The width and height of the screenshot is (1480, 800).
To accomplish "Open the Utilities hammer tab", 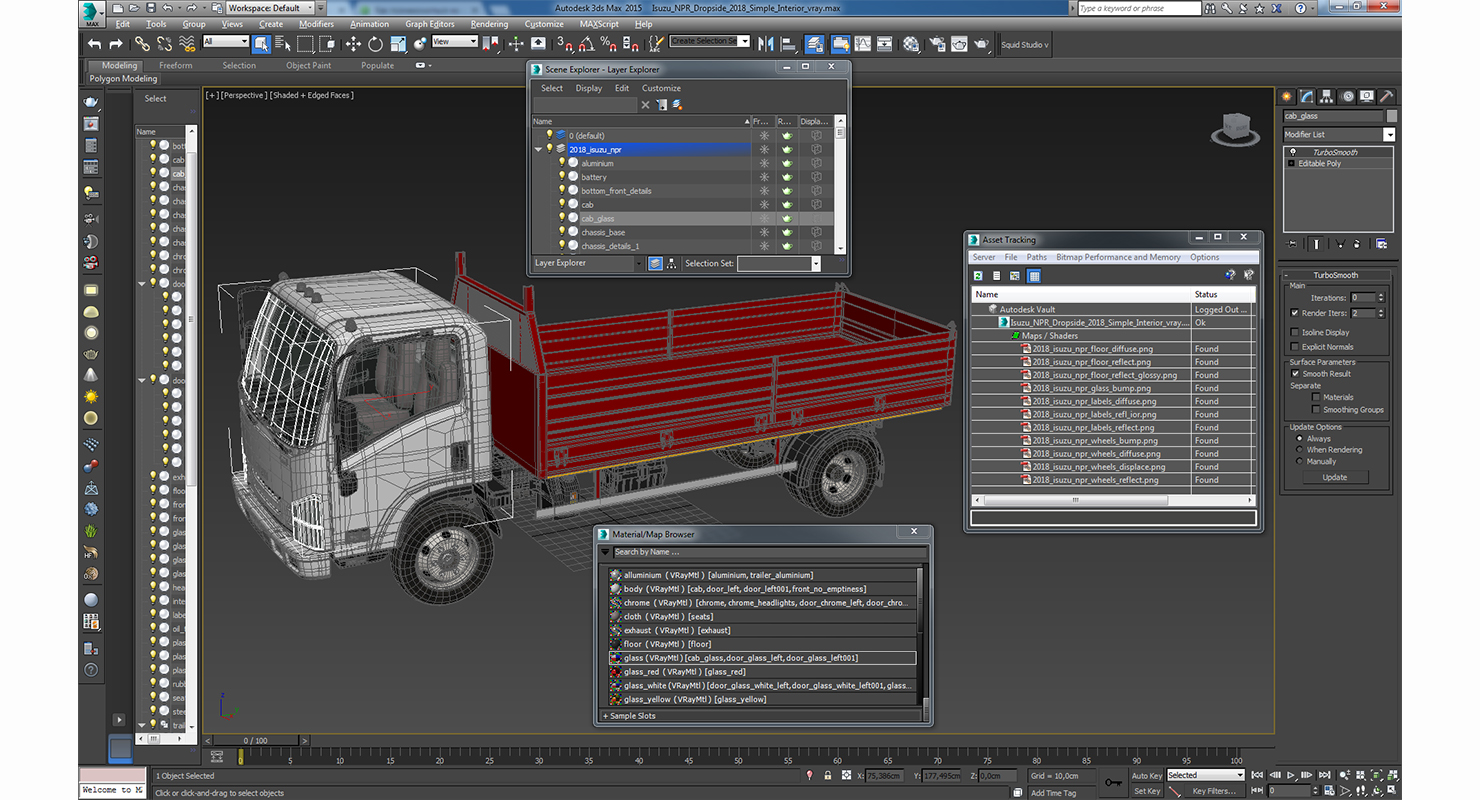I will [x=1386, y=96].
